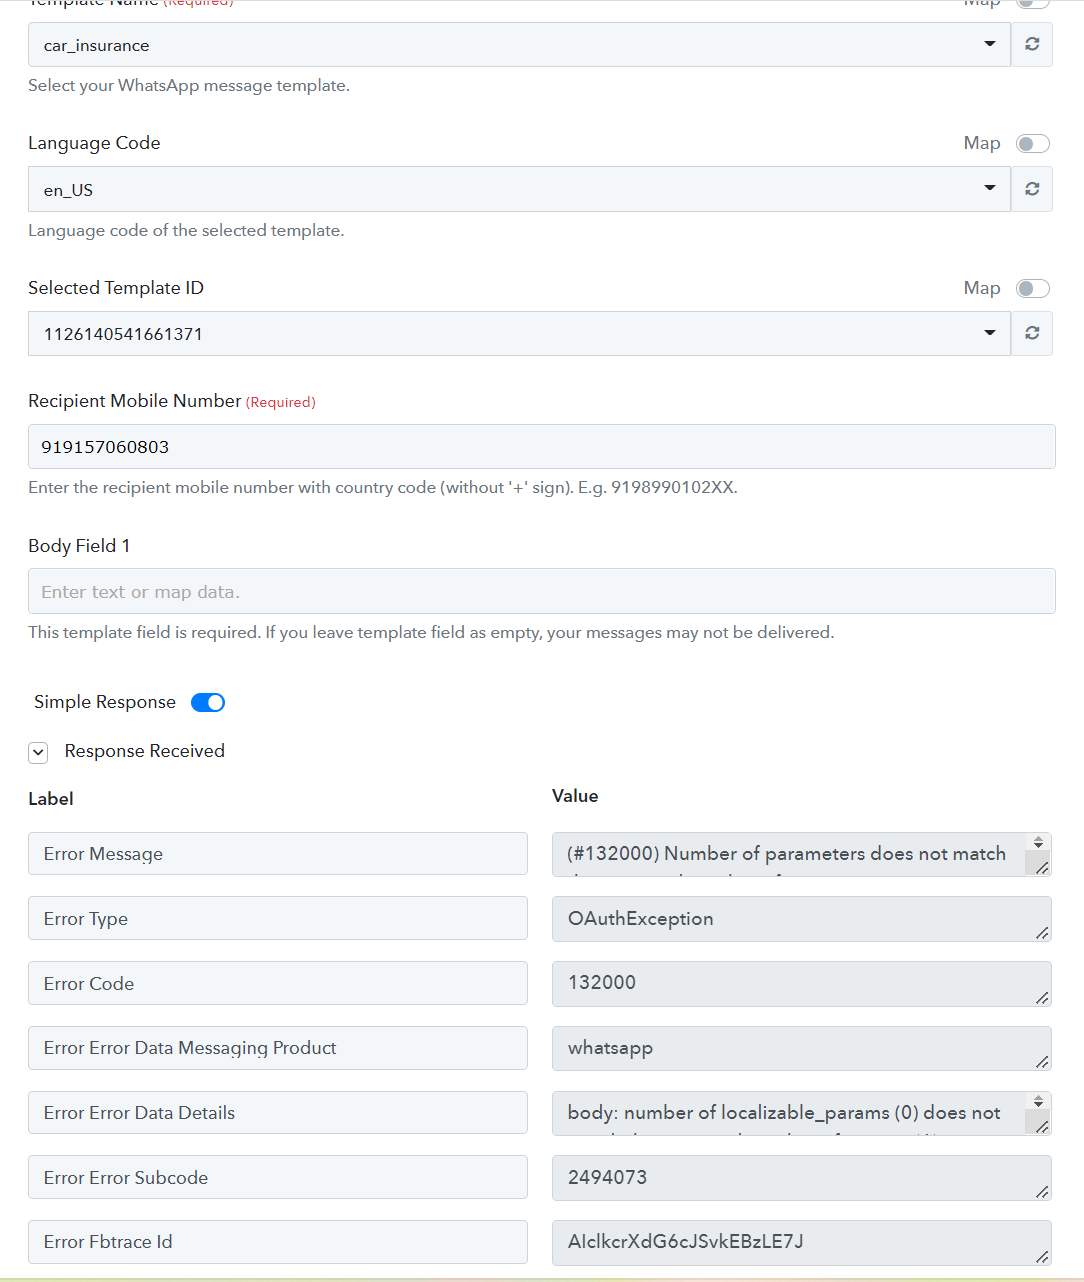
Task: Click the Error Message value textbox
Action: click(x=789, y=854)
